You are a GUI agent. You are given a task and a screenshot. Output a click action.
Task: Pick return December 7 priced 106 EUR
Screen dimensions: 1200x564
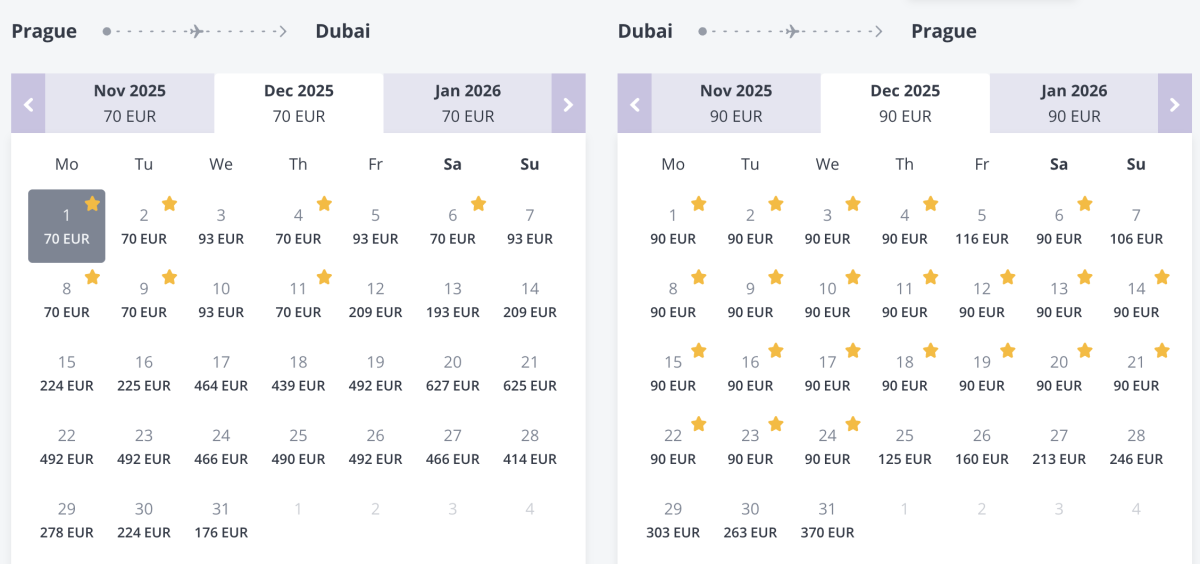click(x=1136, y=227)
